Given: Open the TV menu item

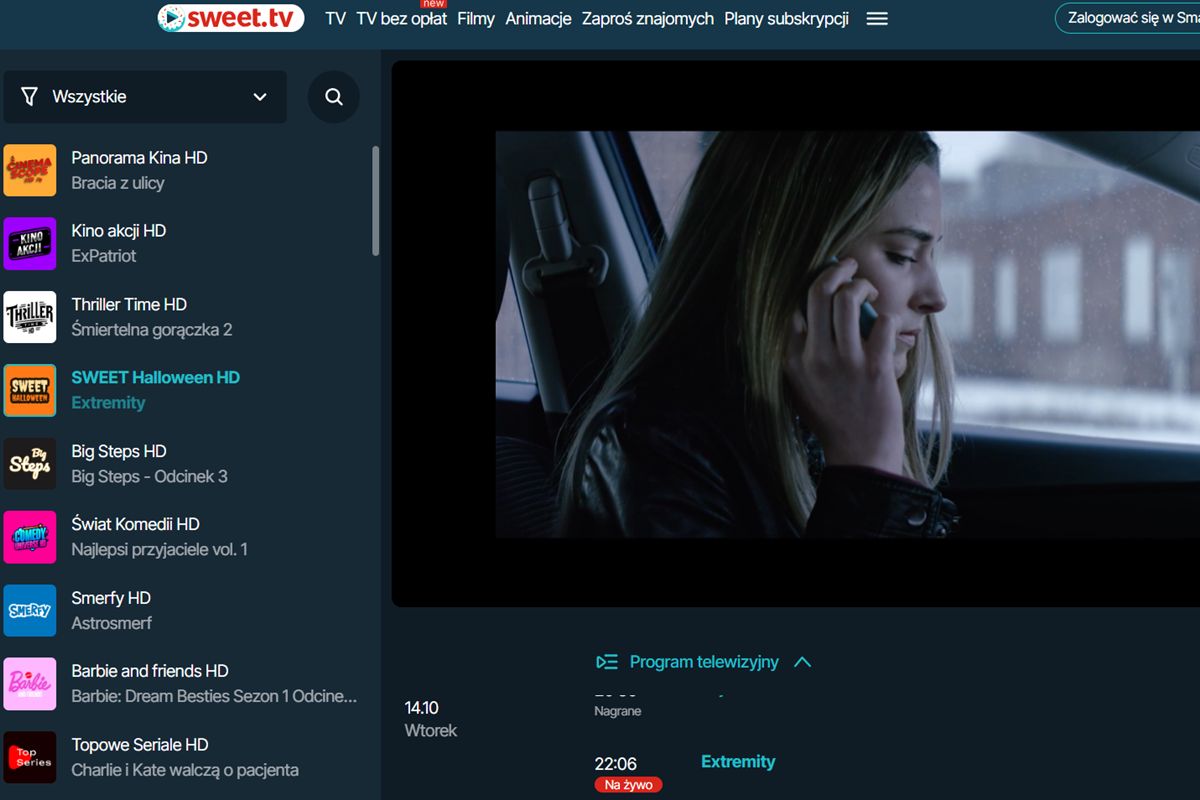Looking at the screenshot, I should coord(335,19).
